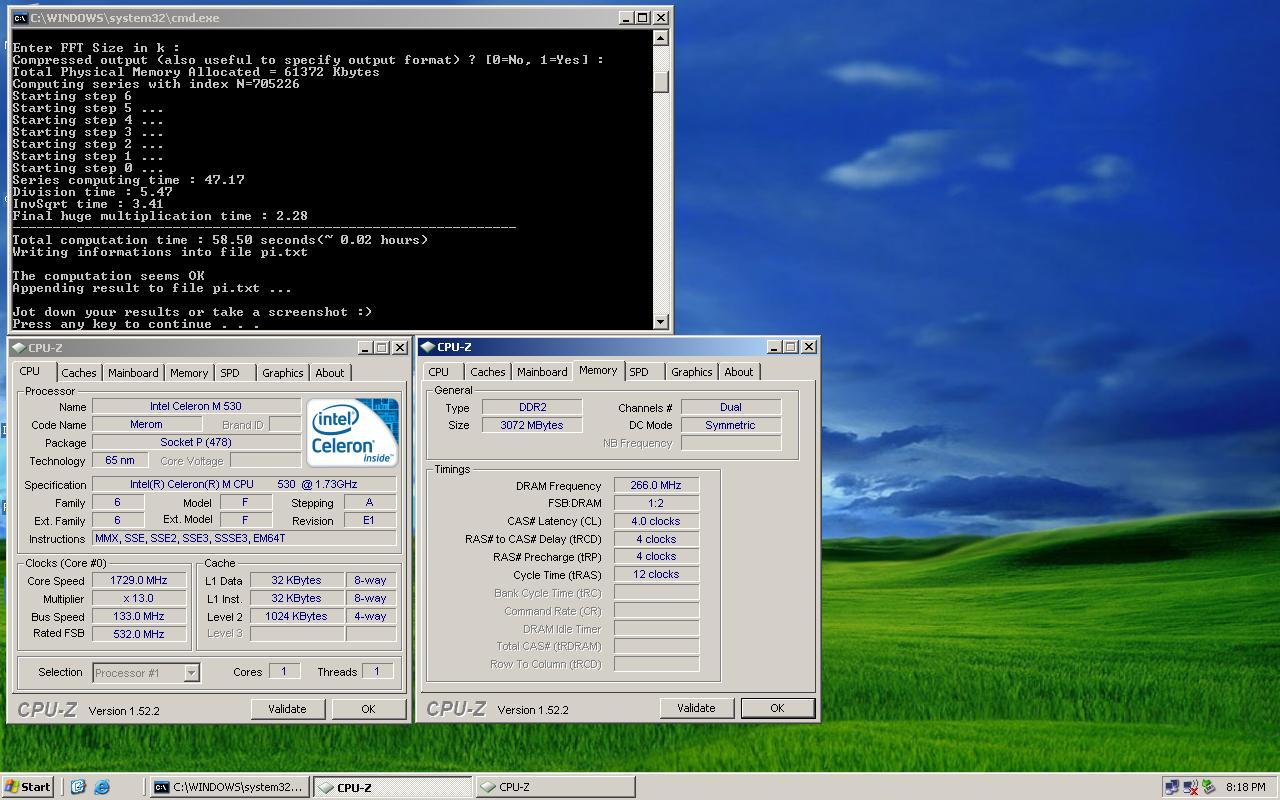Screen dimensions: 1280x800
Task: Click Validate in the left CPU-Z window
Action: tap(287, 709)
